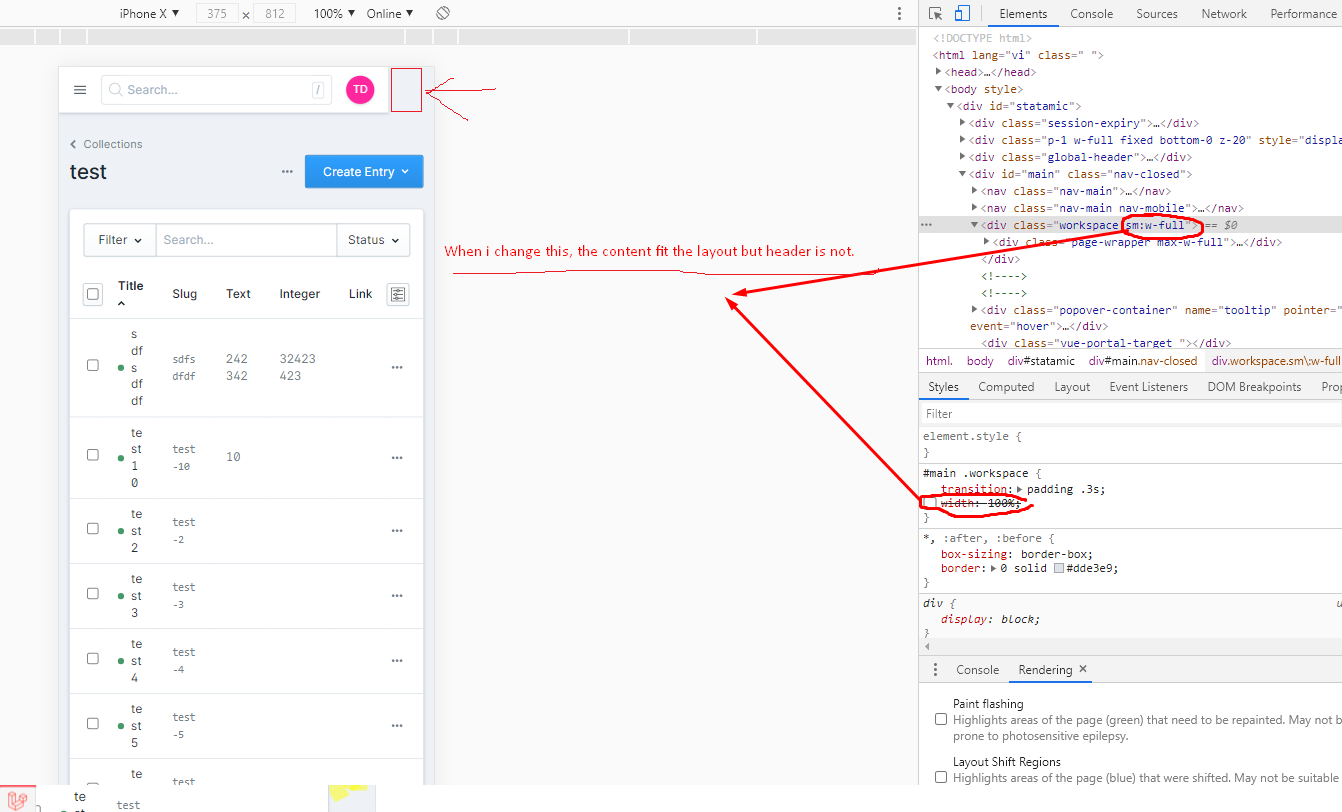The height and width of the screenshot is (812, 1342).
Task: Click the viewport width field showing 375
Action: click(x=217, y=14)
